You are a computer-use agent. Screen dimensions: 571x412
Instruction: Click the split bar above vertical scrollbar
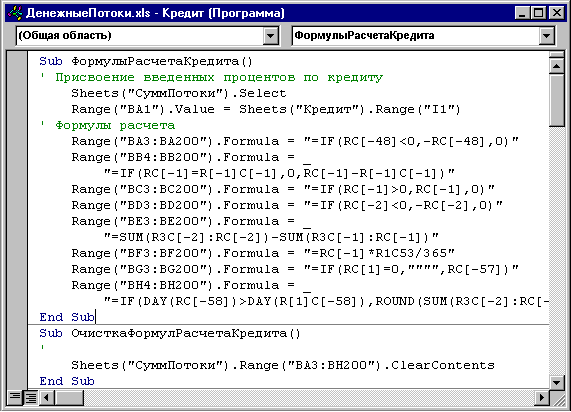(x=556, y=55)
